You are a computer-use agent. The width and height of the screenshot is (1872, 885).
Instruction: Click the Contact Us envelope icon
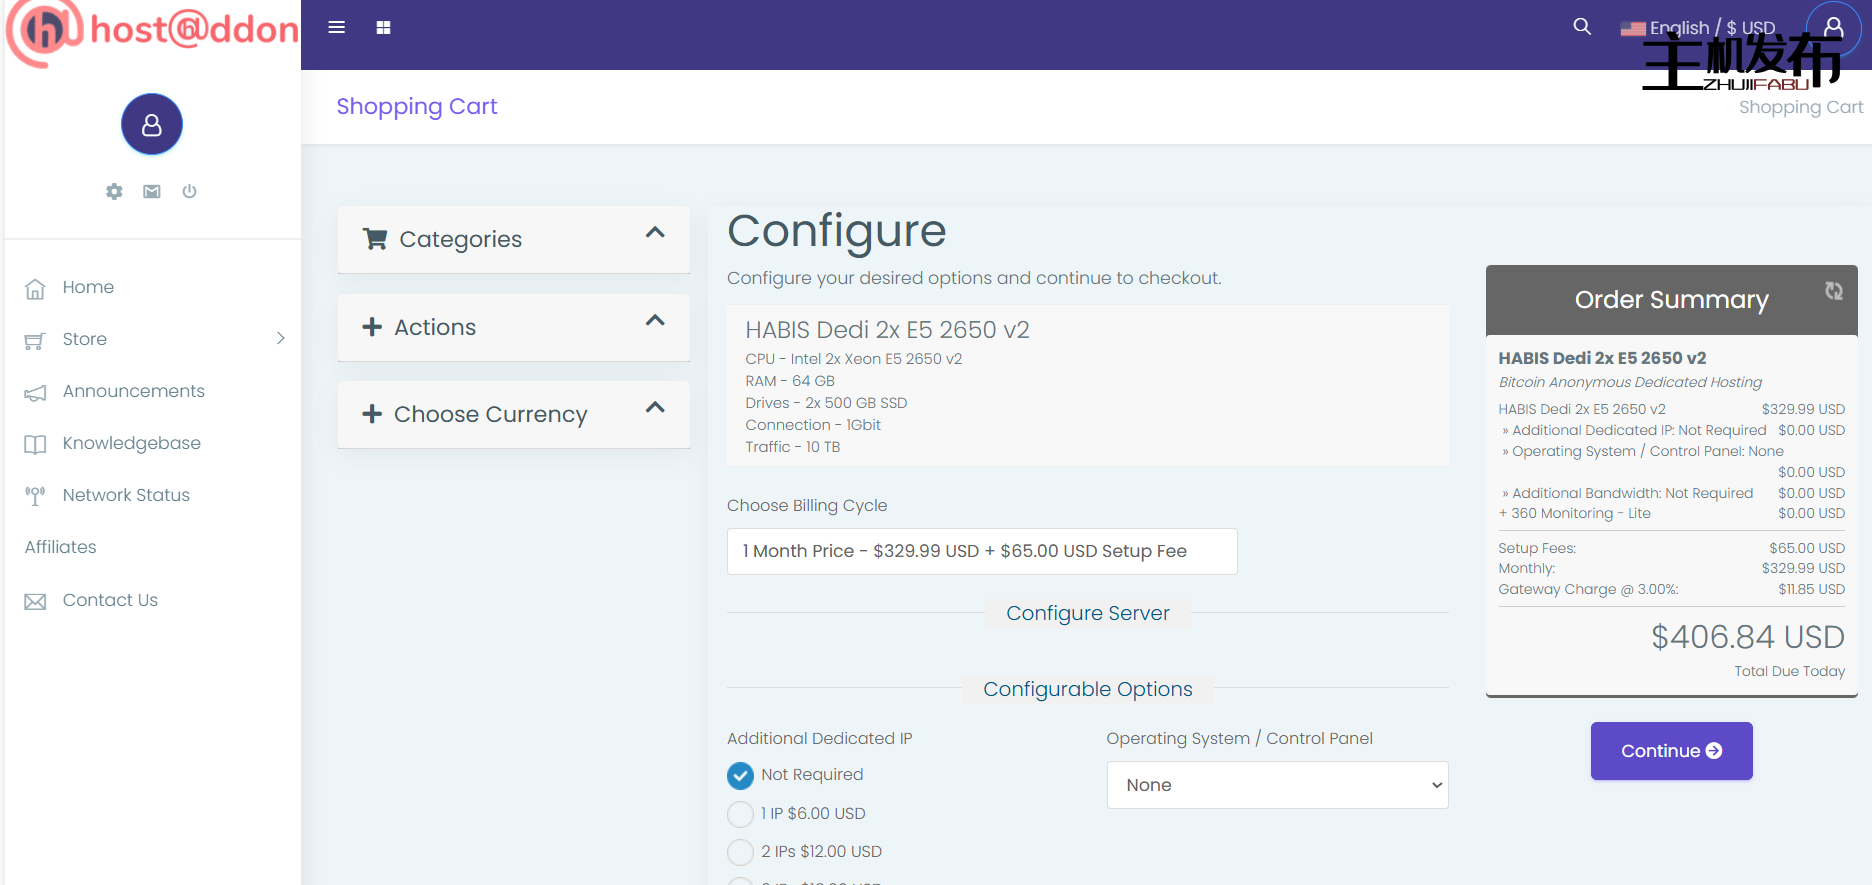click(35, 601)
